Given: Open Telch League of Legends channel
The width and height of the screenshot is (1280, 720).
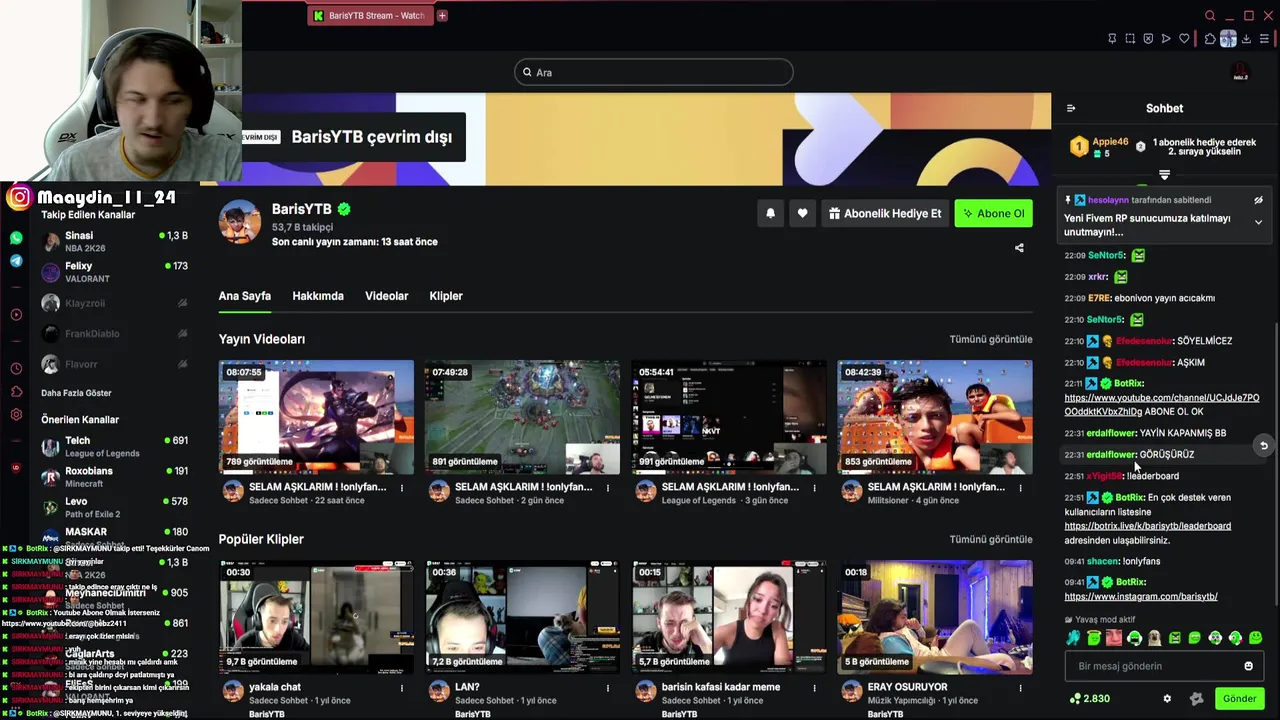Looking at the screenshot, I should tap(114, 446).
